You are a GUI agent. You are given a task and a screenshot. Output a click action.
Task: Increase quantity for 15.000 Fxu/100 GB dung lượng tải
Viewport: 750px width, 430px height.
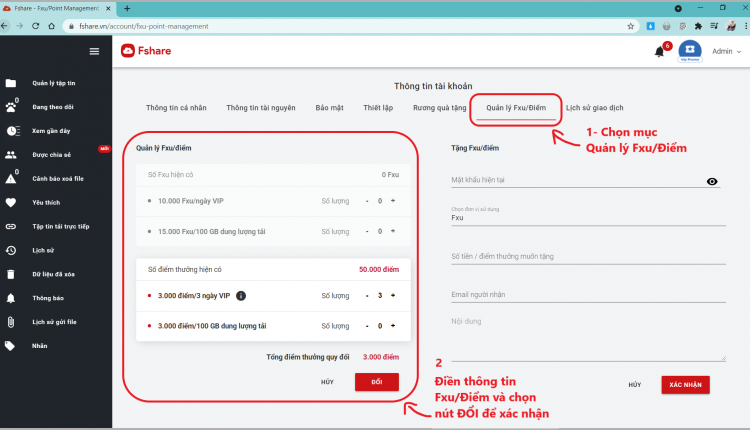click(x=393, y=231)
